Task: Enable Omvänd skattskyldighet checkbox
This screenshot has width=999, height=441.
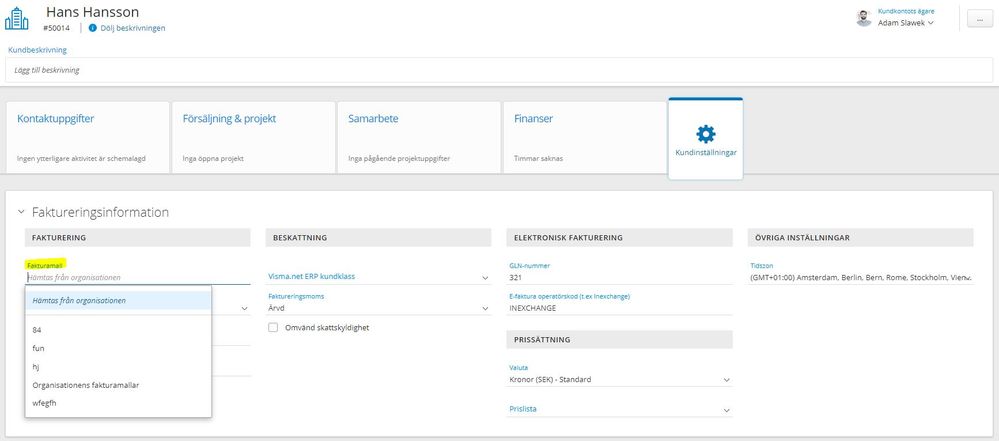Action: [x=273, y=328]
